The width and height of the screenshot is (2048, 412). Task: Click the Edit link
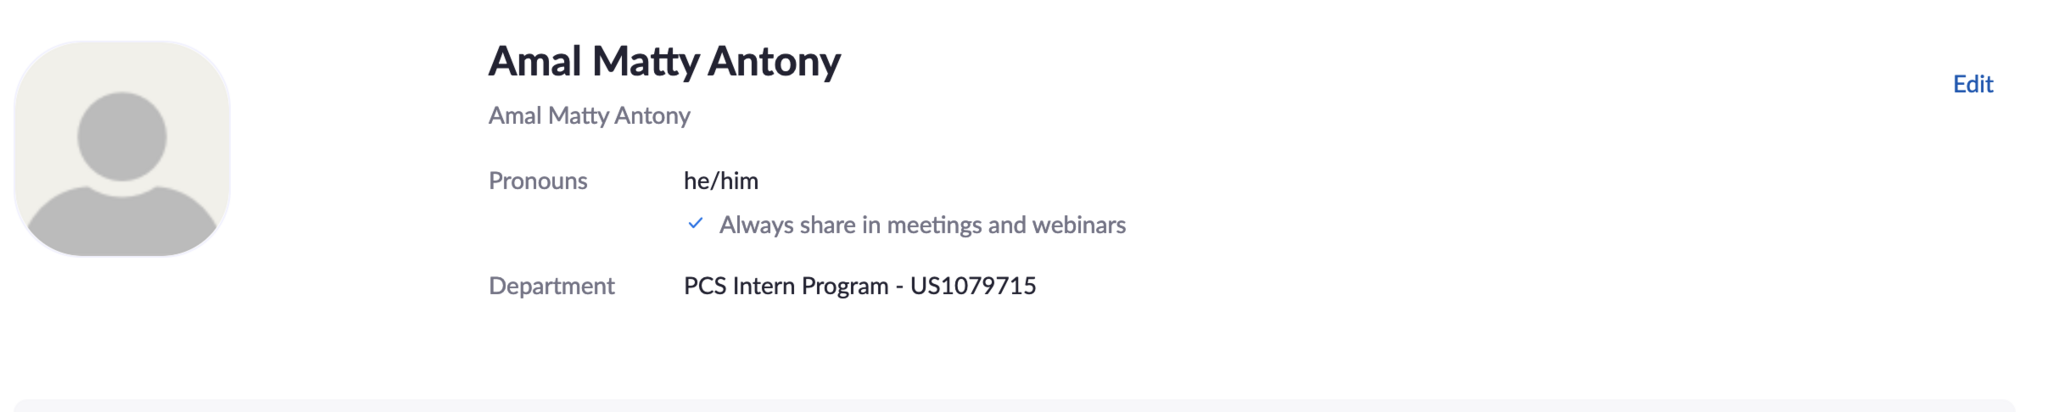pos(1972,84)
